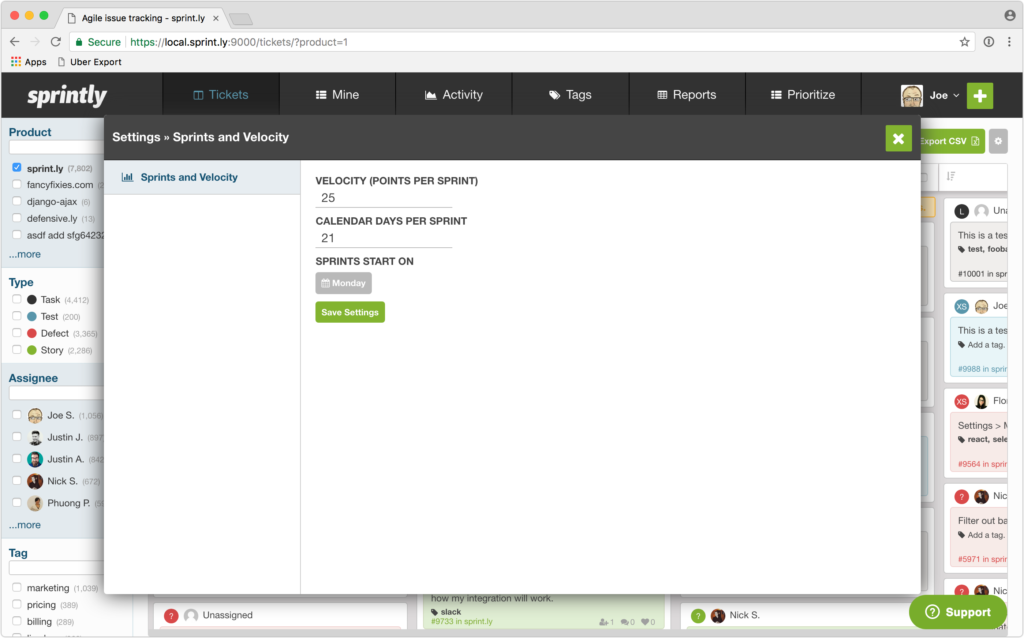Click the calendar icon on the Monday button
The height and width of the screenshot is (638, 1024).
327,283
